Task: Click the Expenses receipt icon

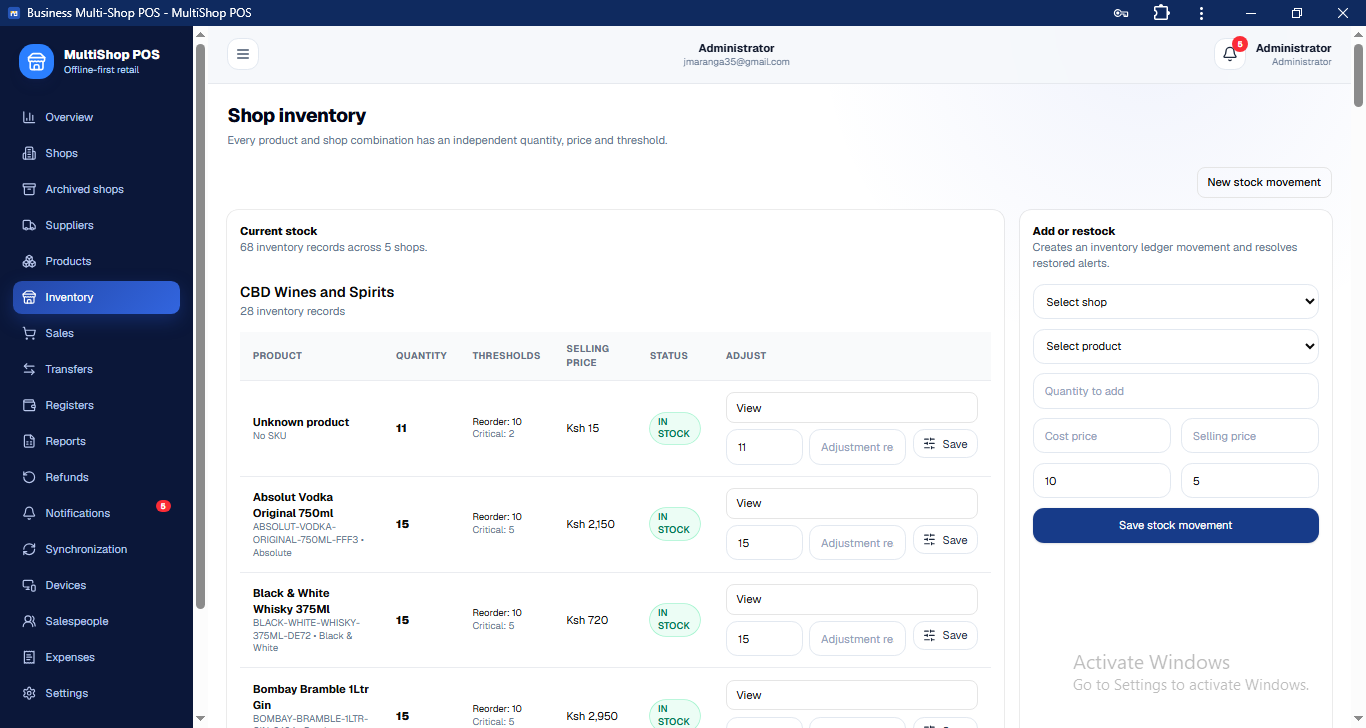Action: point(29,657)
